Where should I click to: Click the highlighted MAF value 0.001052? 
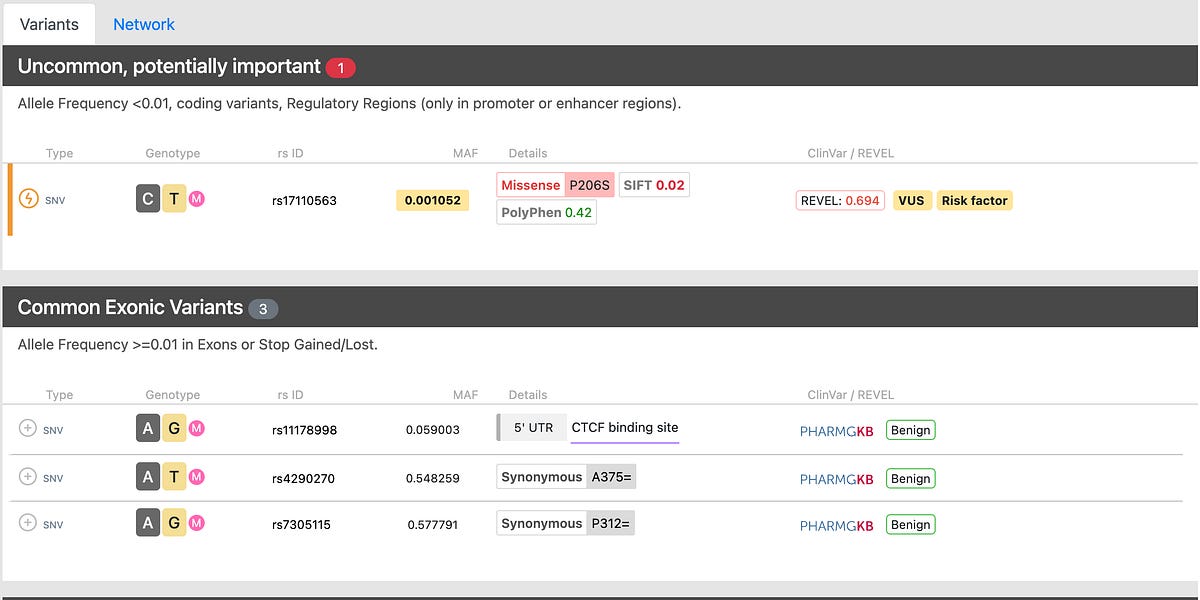pos(432,200)
